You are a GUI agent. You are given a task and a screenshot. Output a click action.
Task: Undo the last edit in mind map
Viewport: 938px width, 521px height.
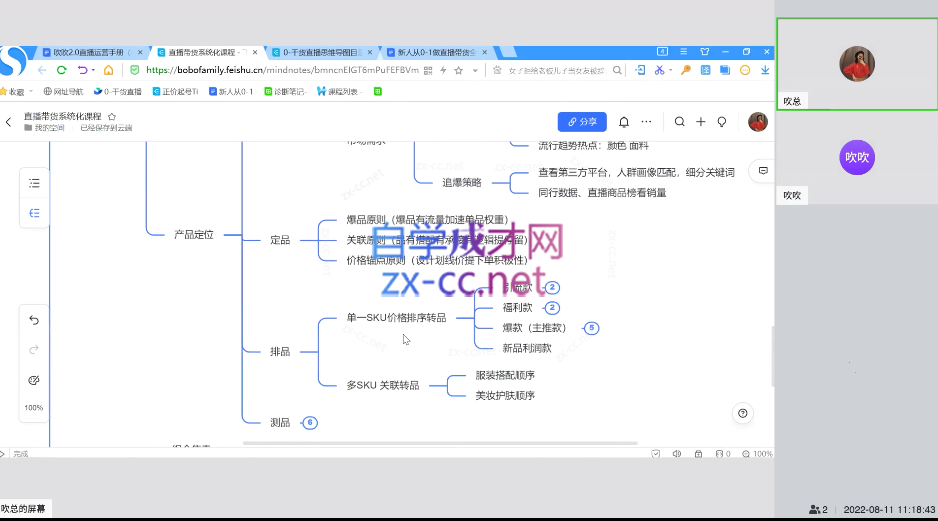tap(34, 321)
